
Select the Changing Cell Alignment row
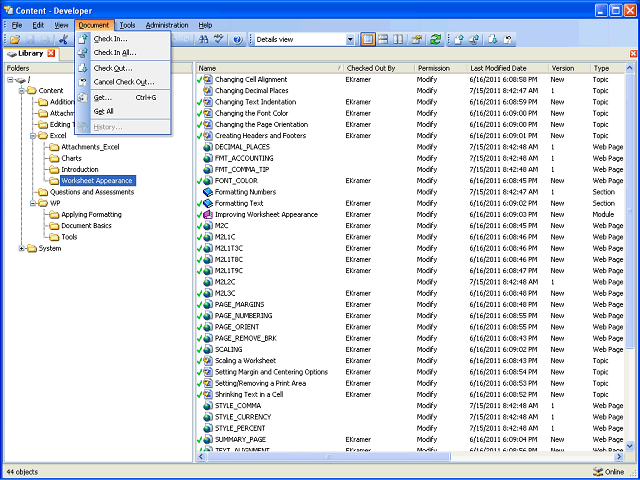click(410, 80)
